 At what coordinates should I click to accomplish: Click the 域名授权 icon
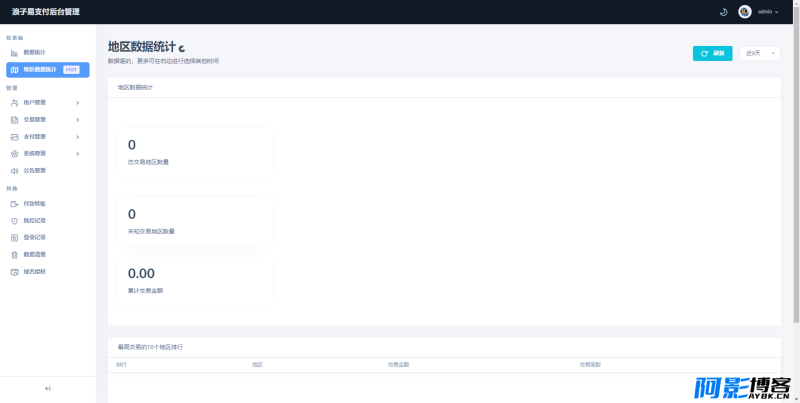pyautogui.click(x=14, y=272)
